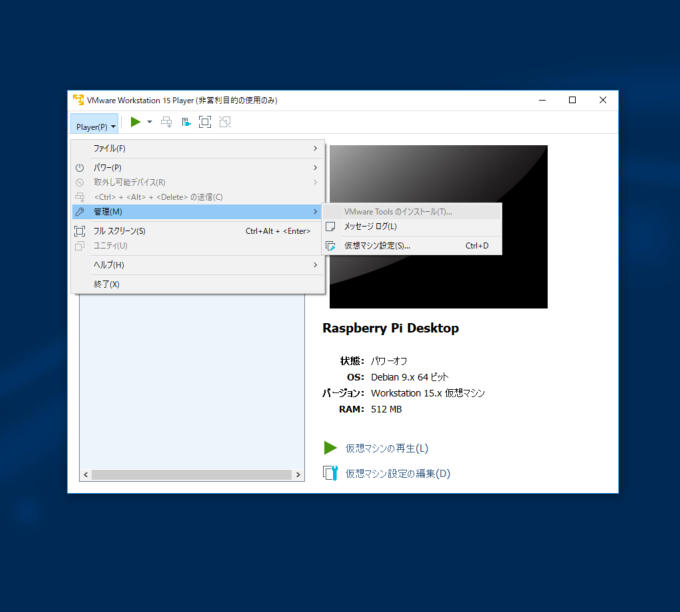Click the full screen toolbar icon
The width and height of the screenshot is (680, 612).
tap(205, 122)
